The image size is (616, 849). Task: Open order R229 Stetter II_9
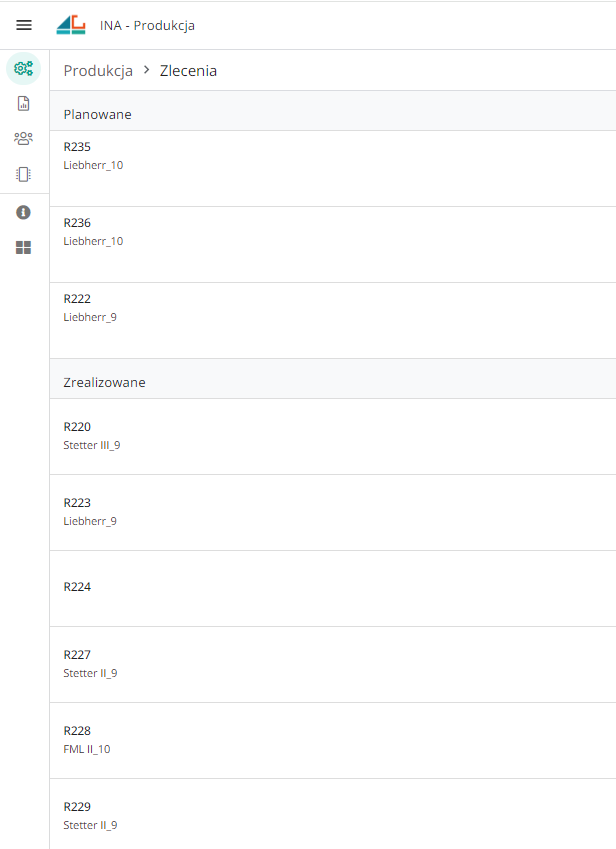(x=332, y=814)
